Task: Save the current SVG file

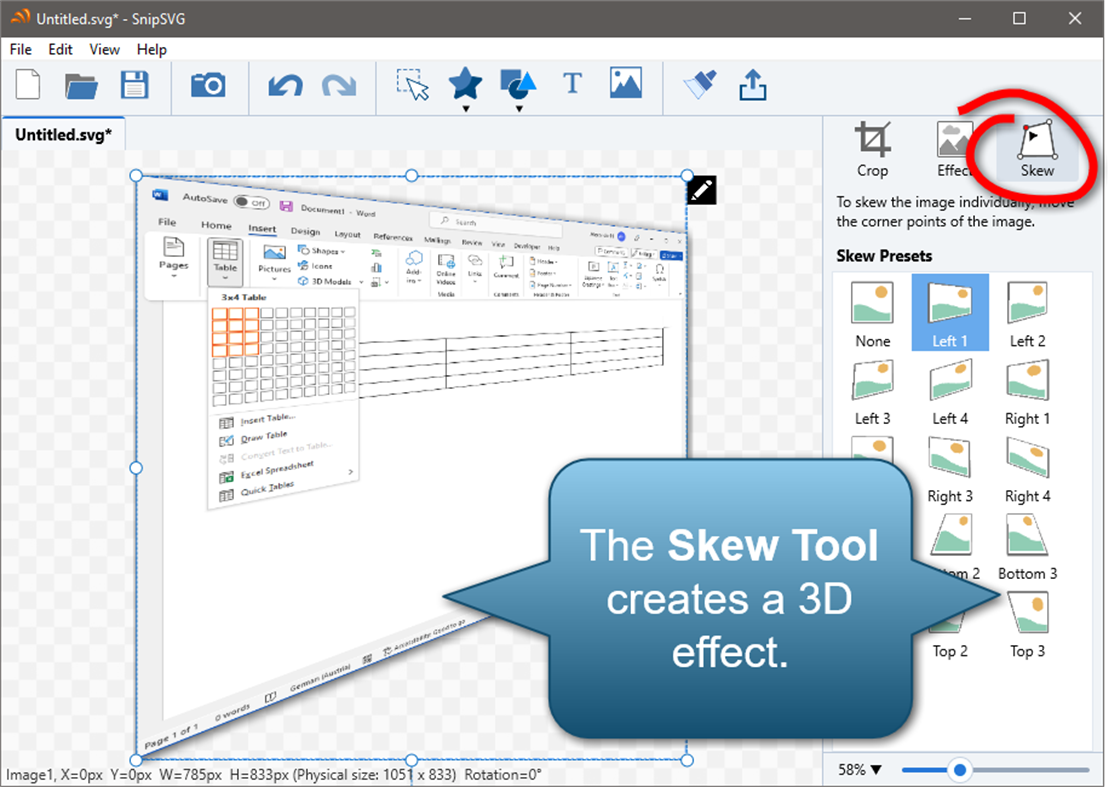Action: (134, 86)
